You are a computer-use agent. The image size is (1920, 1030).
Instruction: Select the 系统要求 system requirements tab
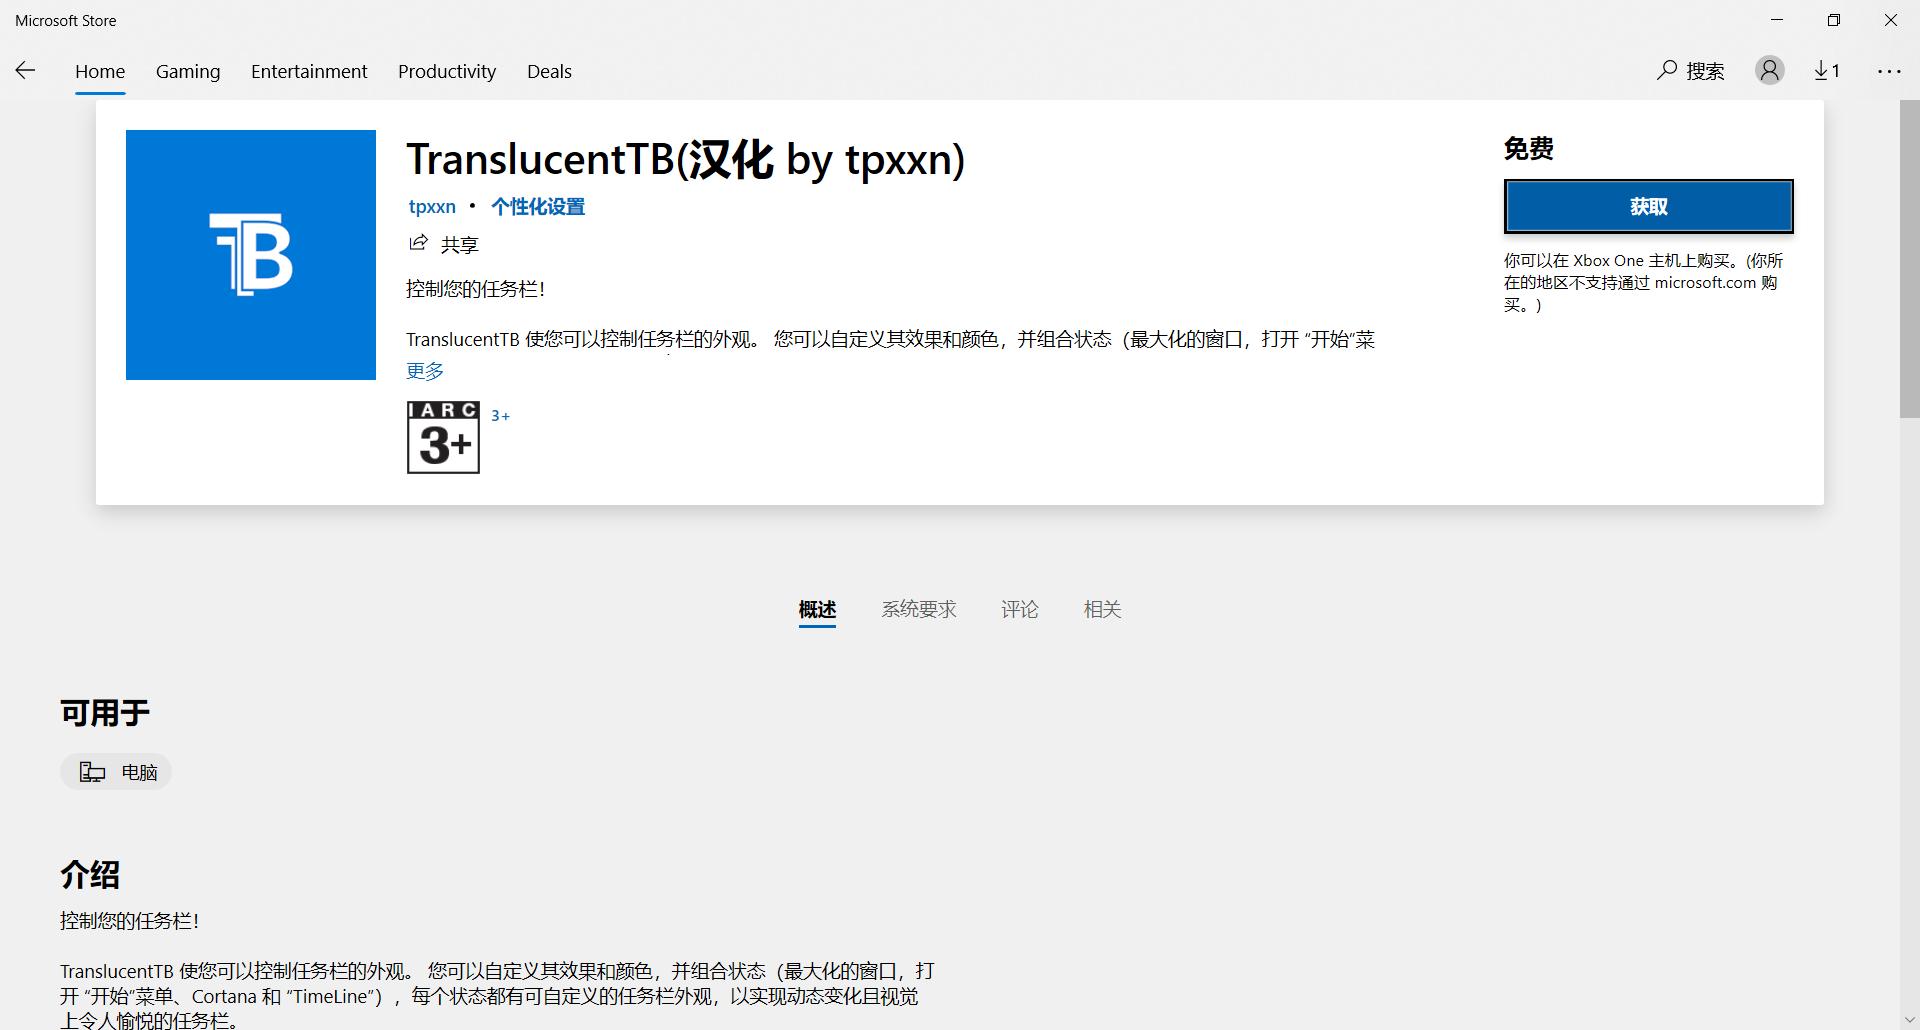point(919,609)
